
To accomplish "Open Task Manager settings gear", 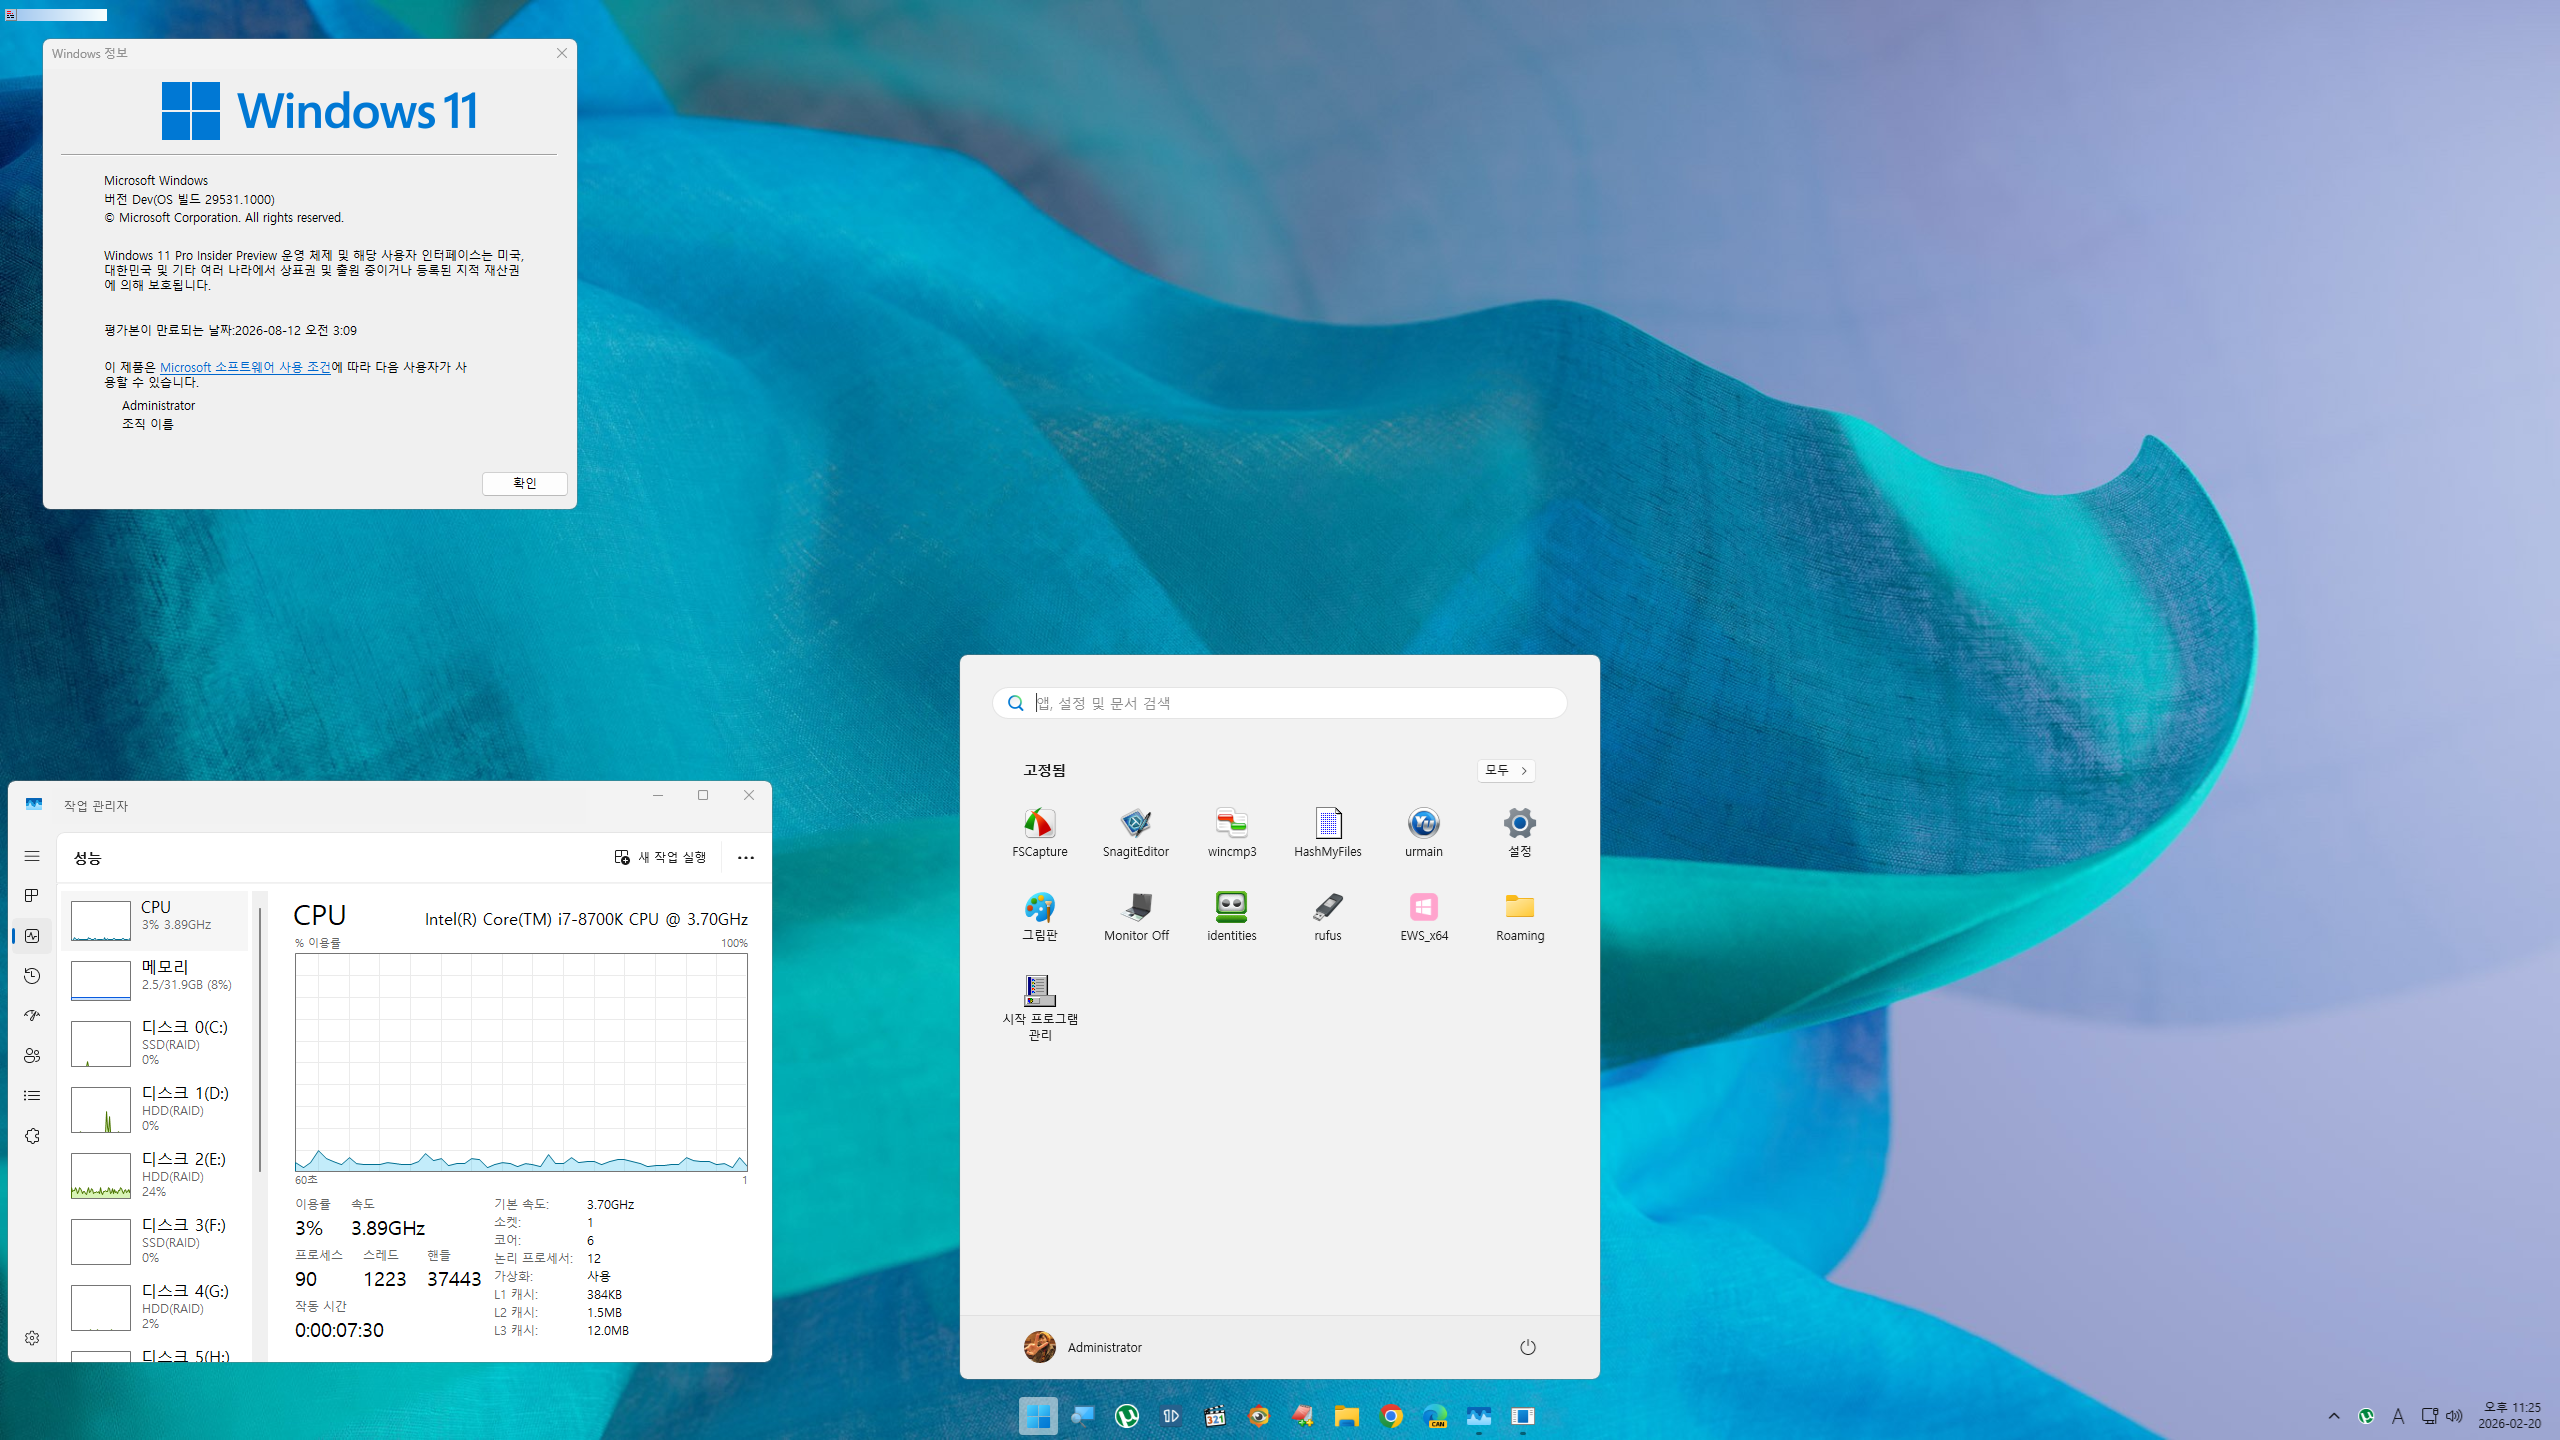I will tap(32, 1338).
